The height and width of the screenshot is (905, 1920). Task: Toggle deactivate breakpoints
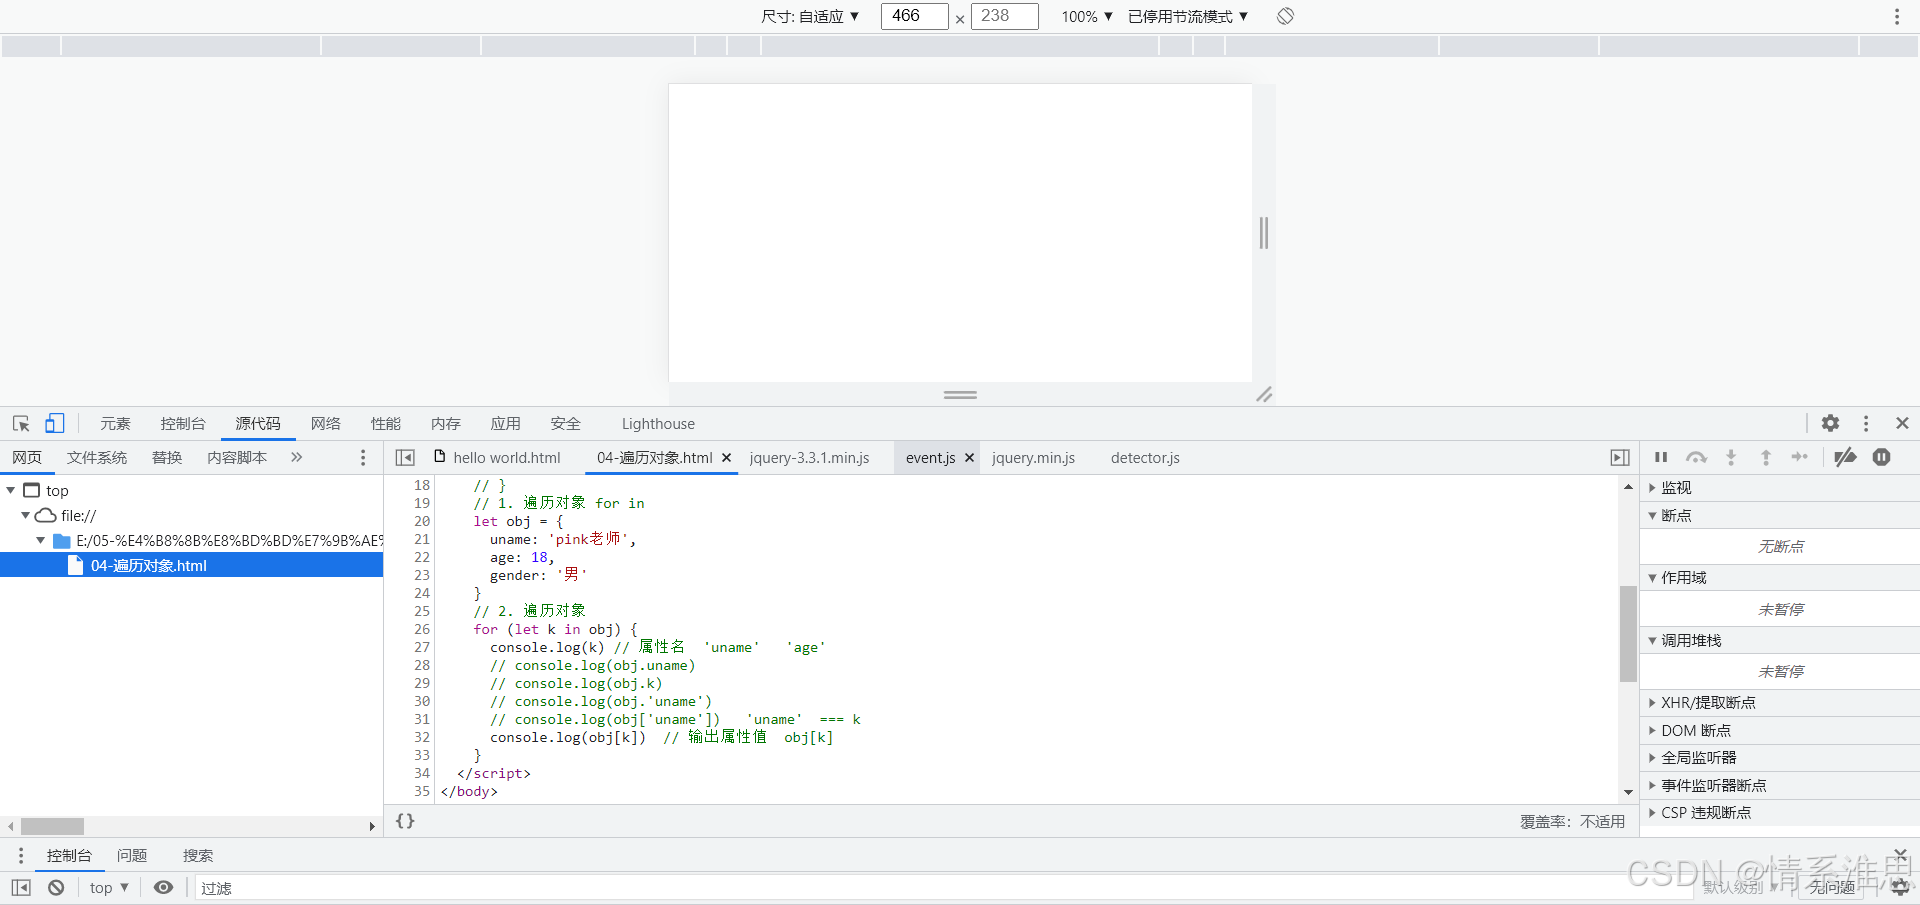pyautogui.click(x=1845, y=457)
